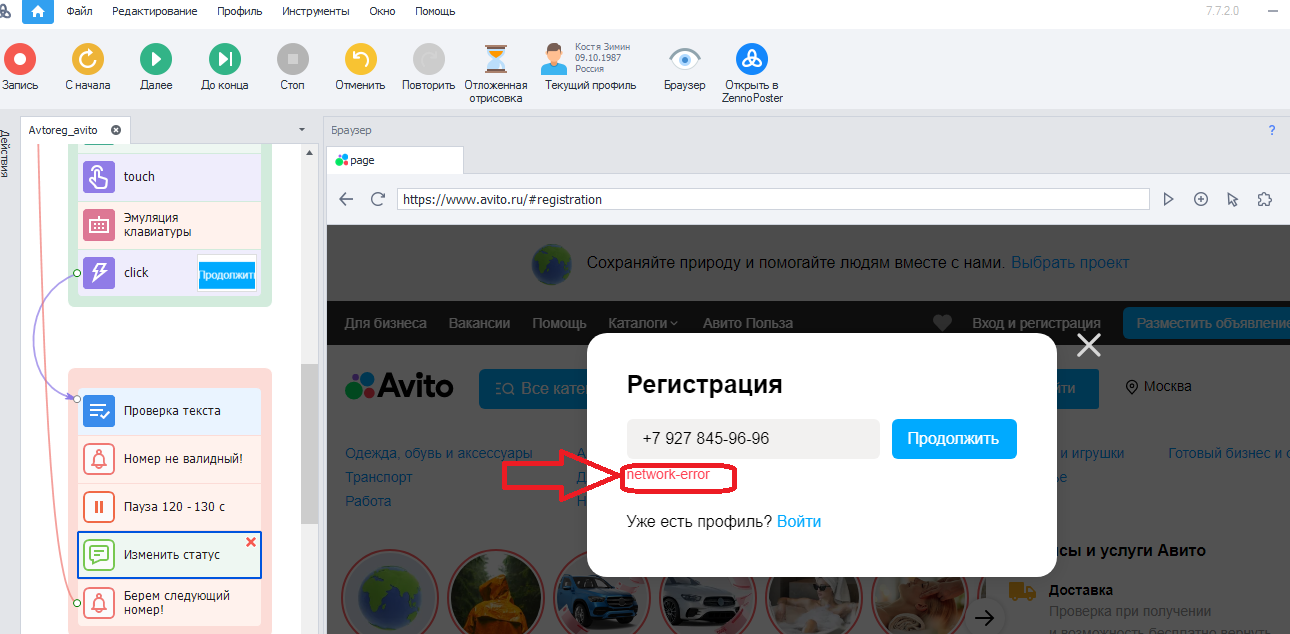Click the Avito logo
This screenshot has height=634, width=1290.
point(399,386)
